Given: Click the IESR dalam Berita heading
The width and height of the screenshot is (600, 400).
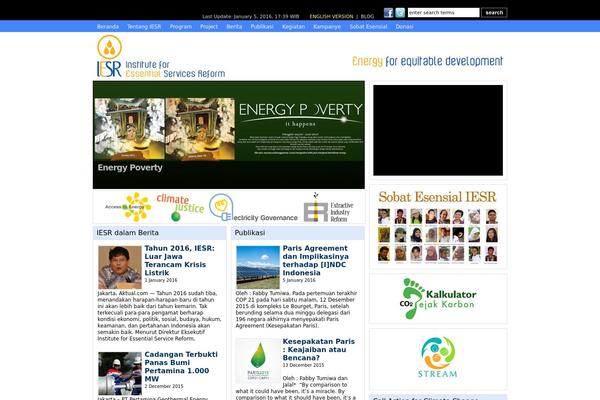Looking at the screenshot, I should [x=127, y=233].
